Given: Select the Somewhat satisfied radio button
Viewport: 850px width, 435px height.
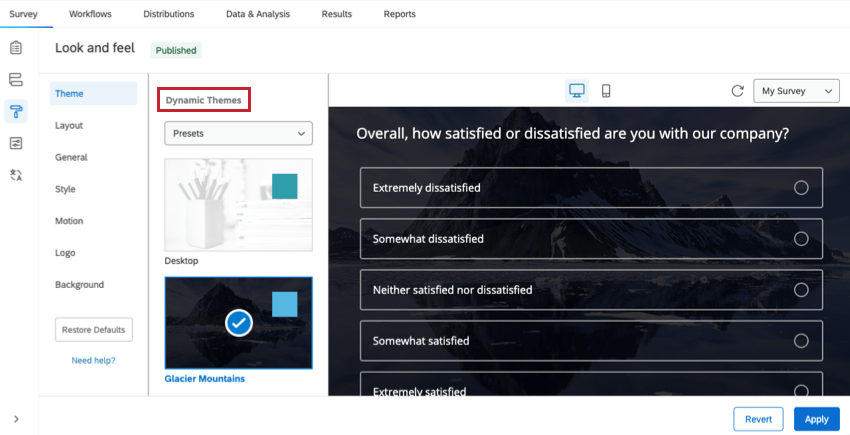Looking at the screenshot, I should [x=801, y=341].
